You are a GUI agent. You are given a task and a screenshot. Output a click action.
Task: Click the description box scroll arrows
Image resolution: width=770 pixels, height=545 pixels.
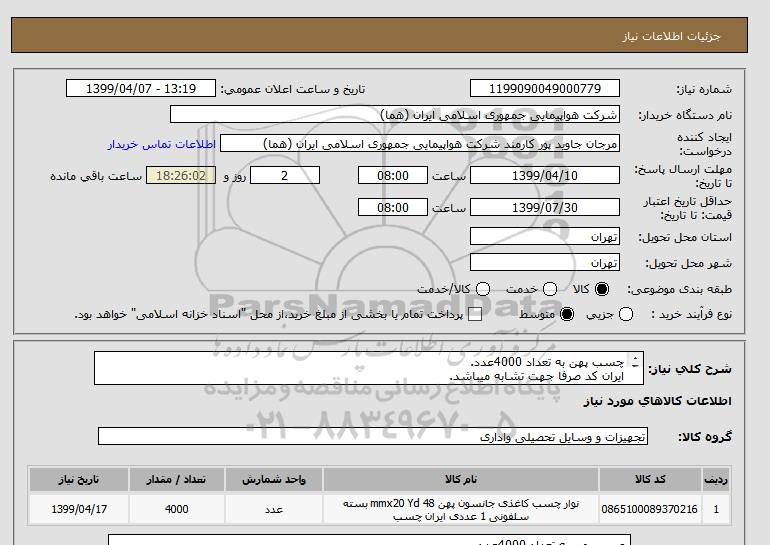coord(635,362)
